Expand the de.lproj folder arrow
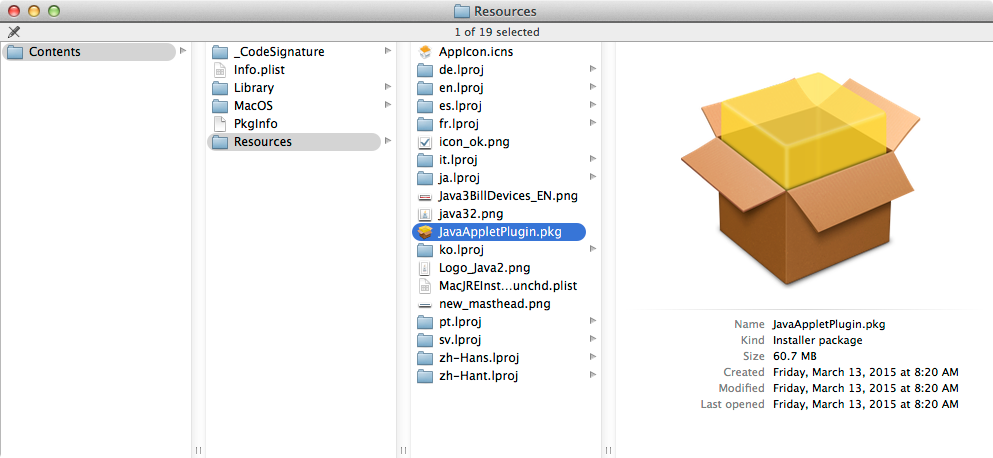The image size is (993, 458). point(593,68)
